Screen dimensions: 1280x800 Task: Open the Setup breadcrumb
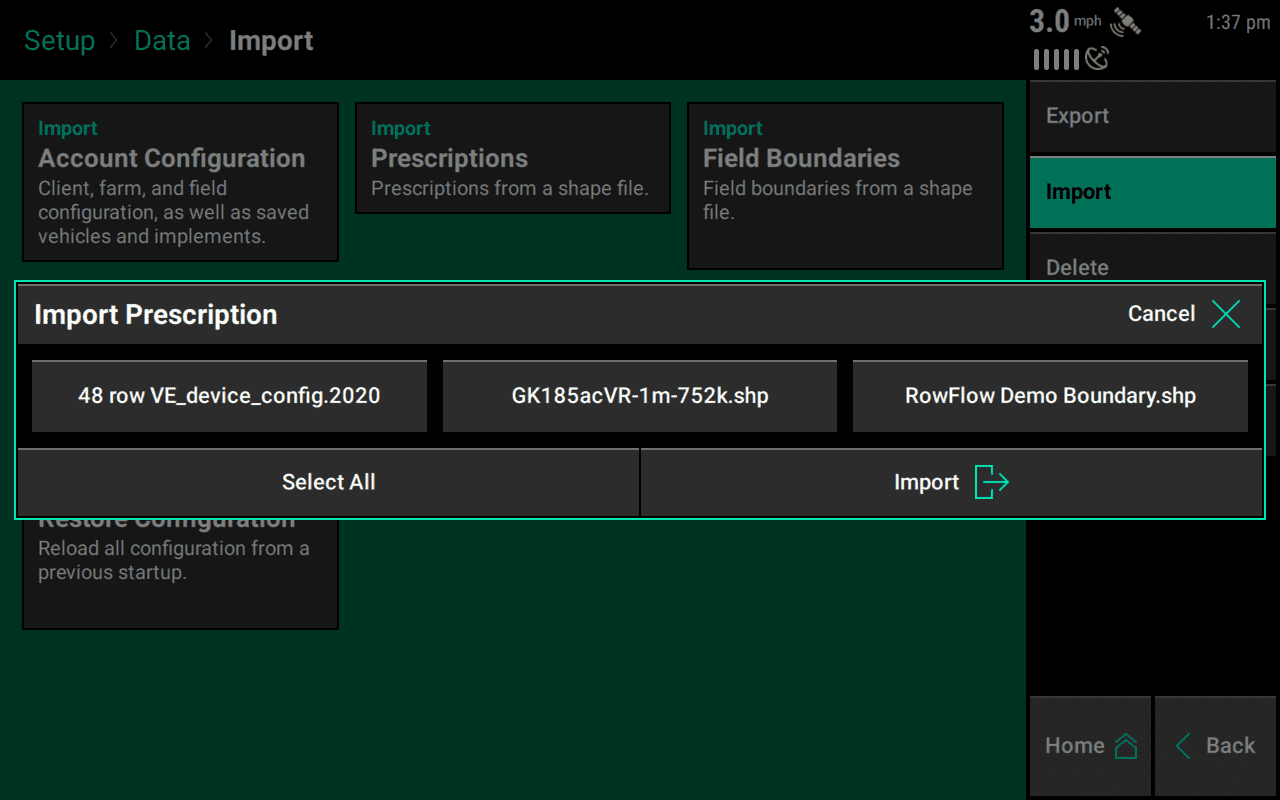point(59,40)
